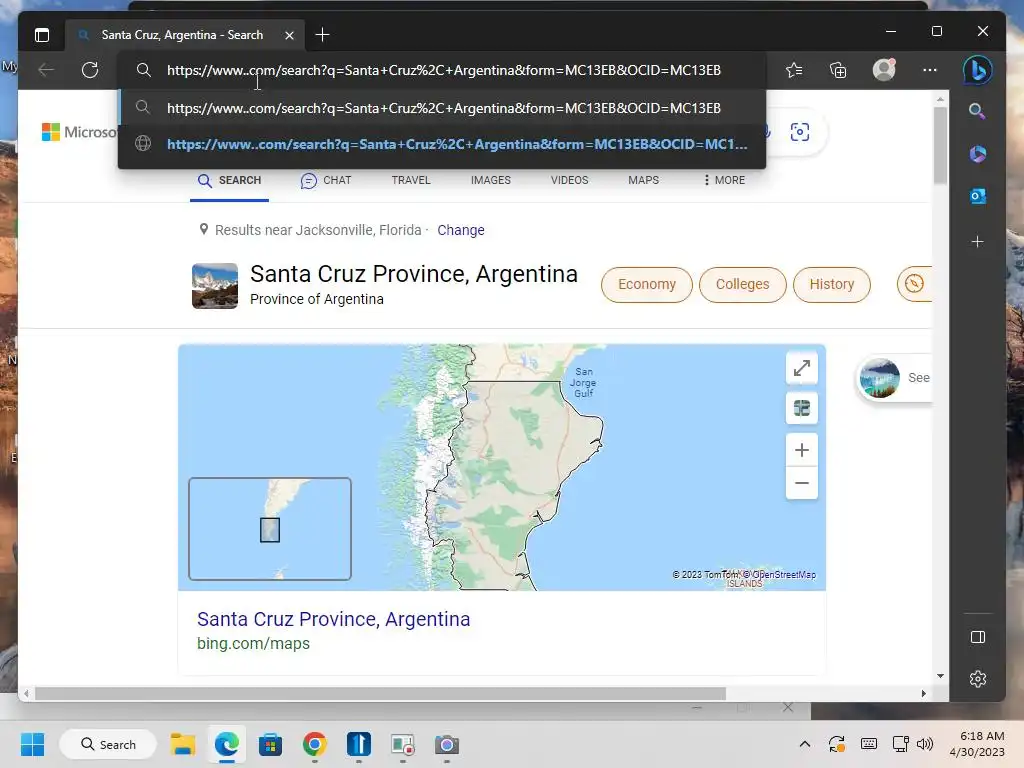Open the Bing Chat sidebar icon
Viewport: 1024px width, 768px height.
[x=977, y=70]
